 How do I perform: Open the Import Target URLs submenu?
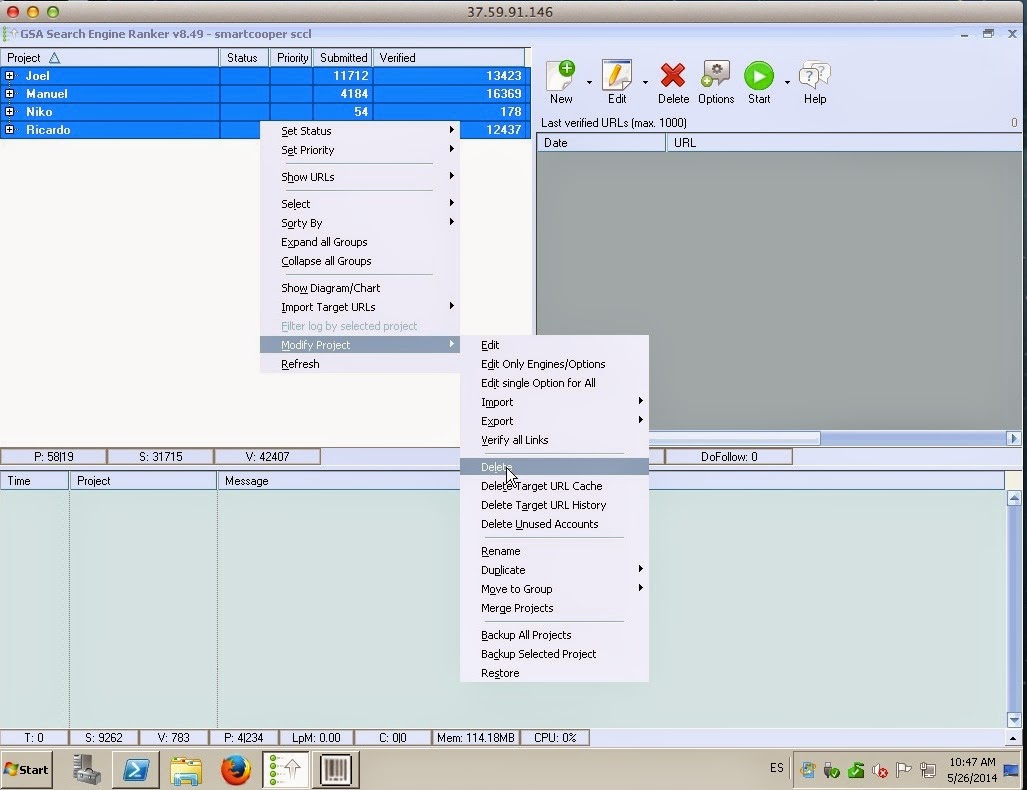360,307
